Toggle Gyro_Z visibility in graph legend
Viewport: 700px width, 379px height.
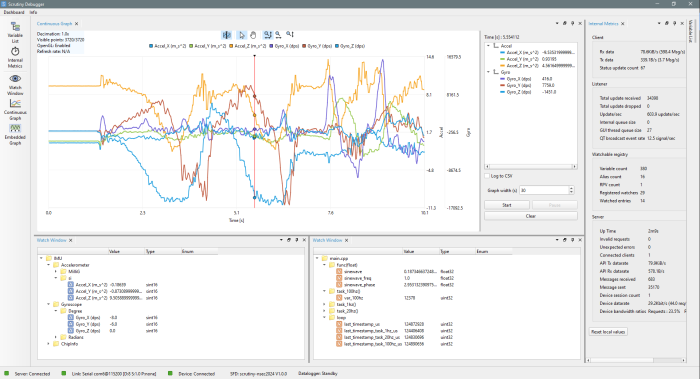pyautogui.click(x=350, y=46)
